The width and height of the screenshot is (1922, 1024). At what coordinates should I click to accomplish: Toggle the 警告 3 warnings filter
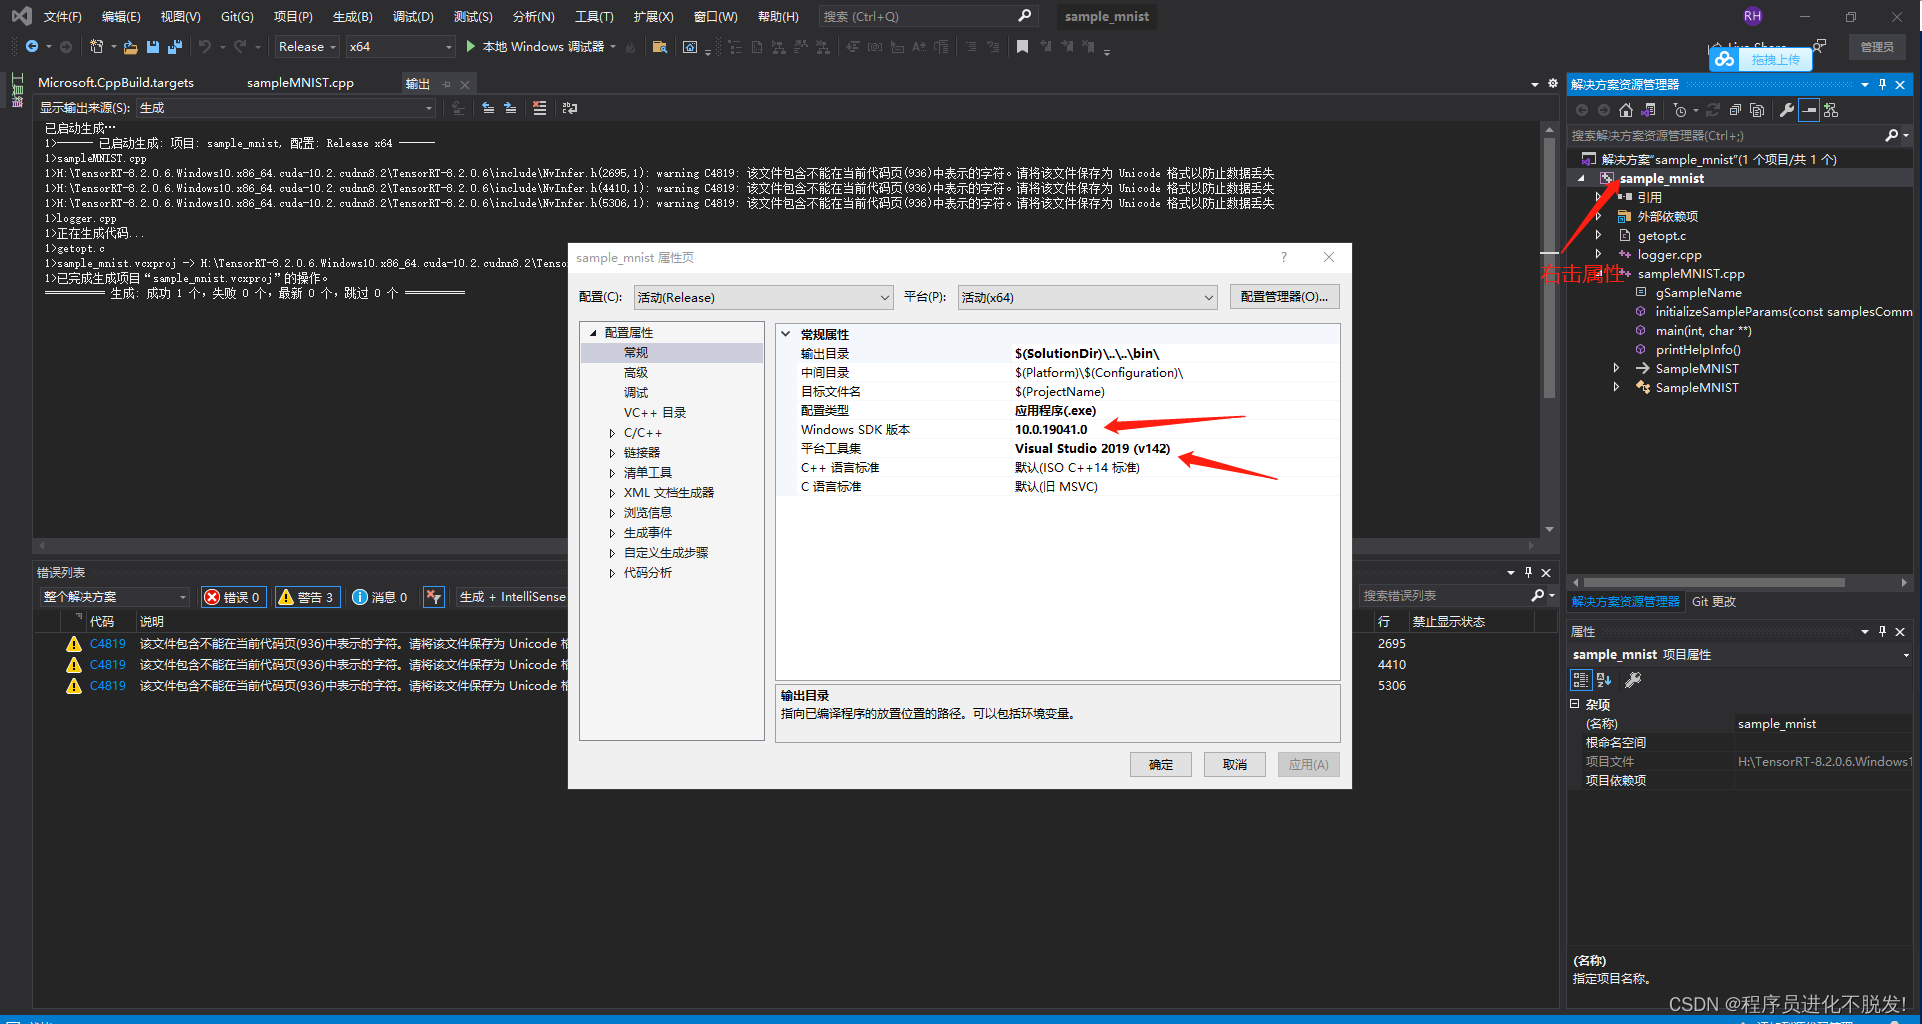[x=307, y=597]
